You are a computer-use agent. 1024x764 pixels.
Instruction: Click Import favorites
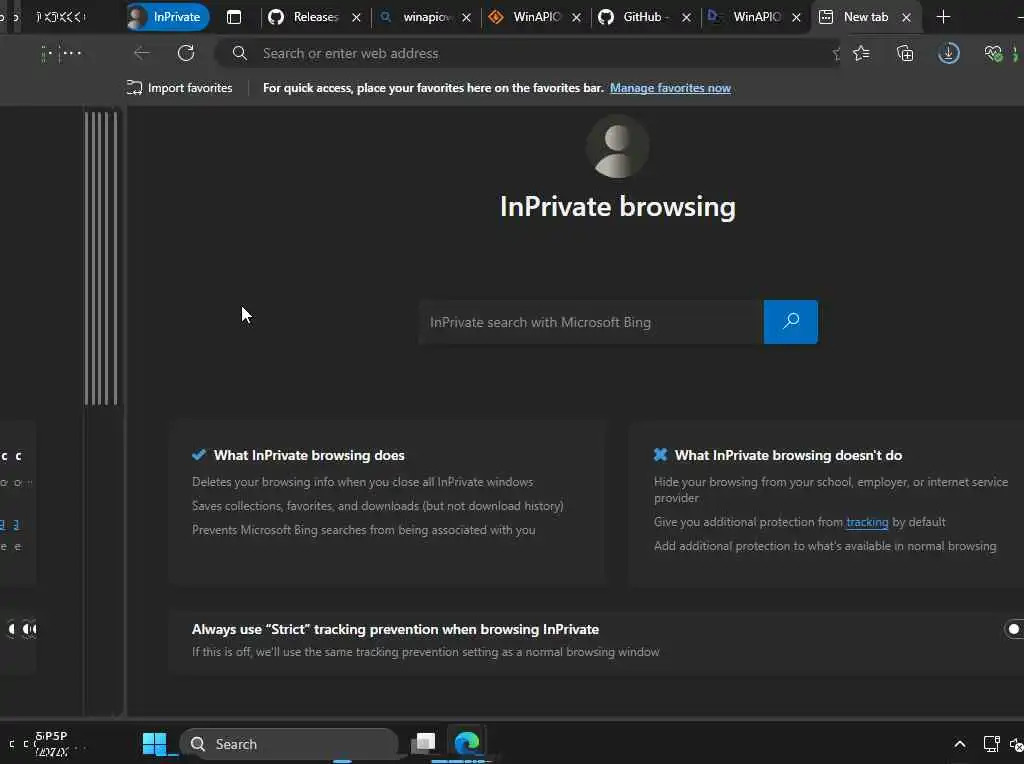coord(180,88)
